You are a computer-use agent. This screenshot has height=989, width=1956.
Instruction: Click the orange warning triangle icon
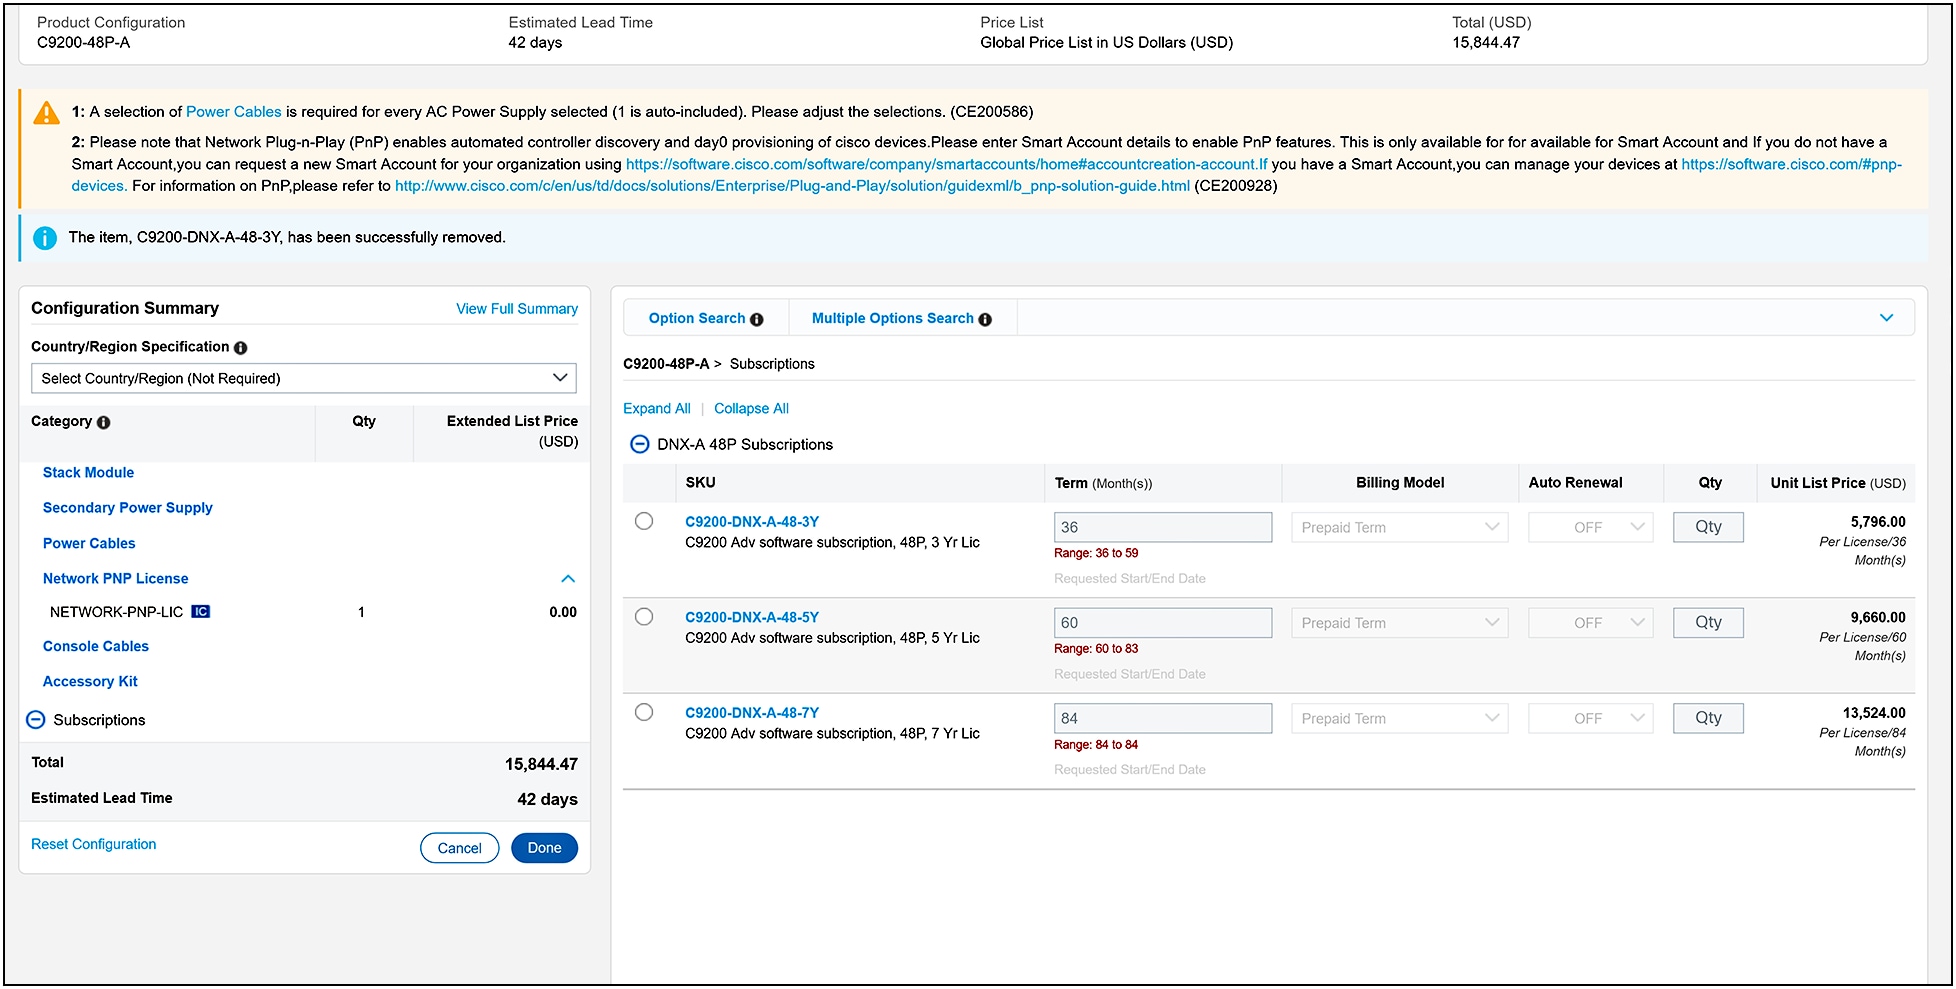tap(46, 112)
